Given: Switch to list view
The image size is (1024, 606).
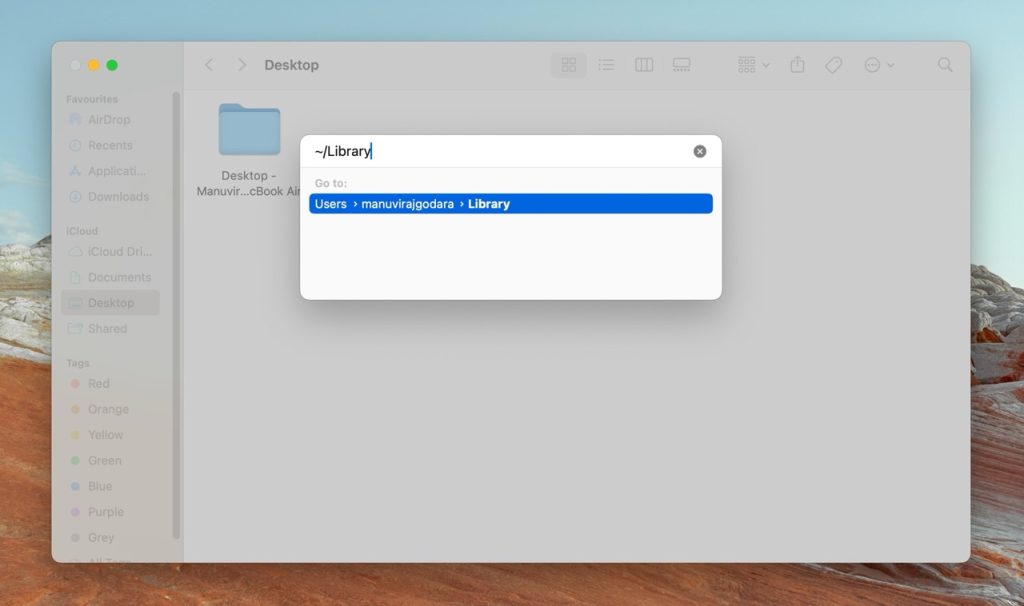Looking at the screenshot, I should click(x=606, y=64).
